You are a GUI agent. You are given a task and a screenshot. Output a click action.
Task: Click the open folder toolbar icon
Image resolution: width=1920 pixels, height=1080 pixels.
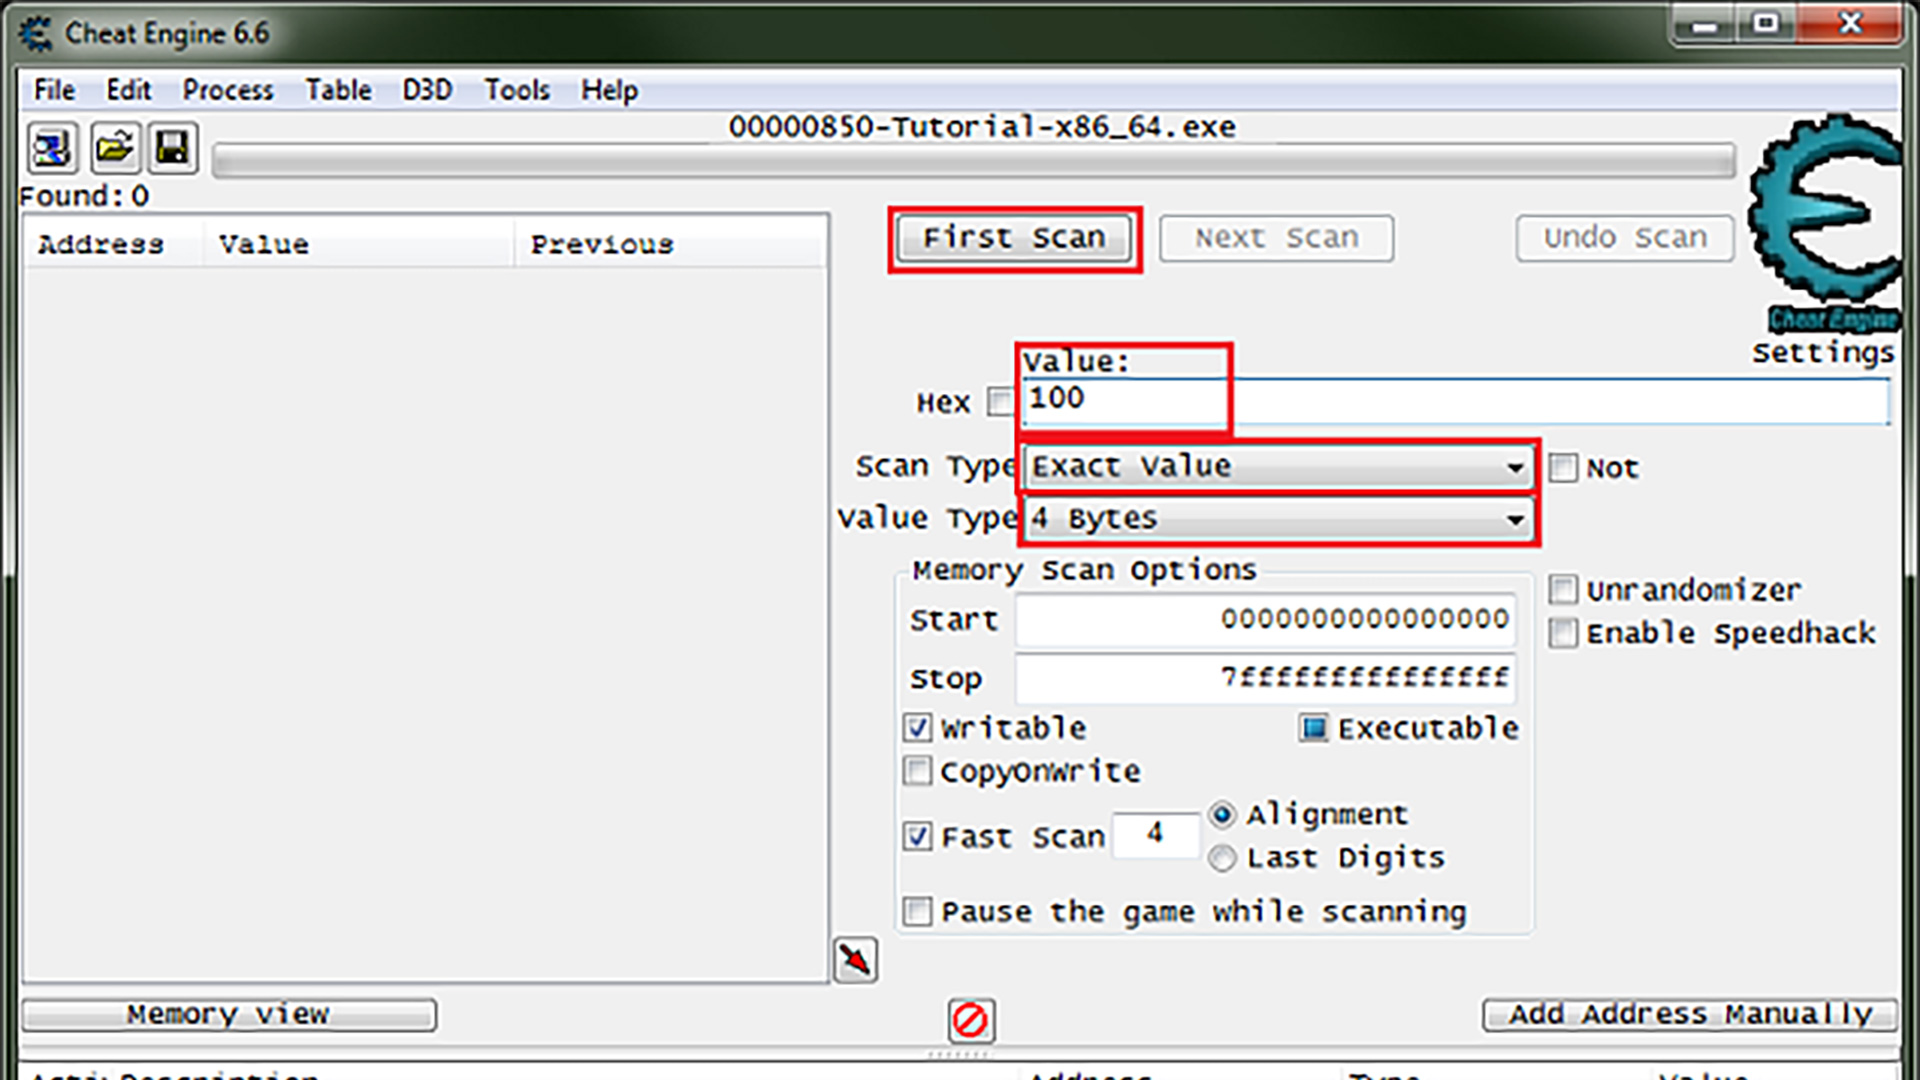click(x=114, y=150)
